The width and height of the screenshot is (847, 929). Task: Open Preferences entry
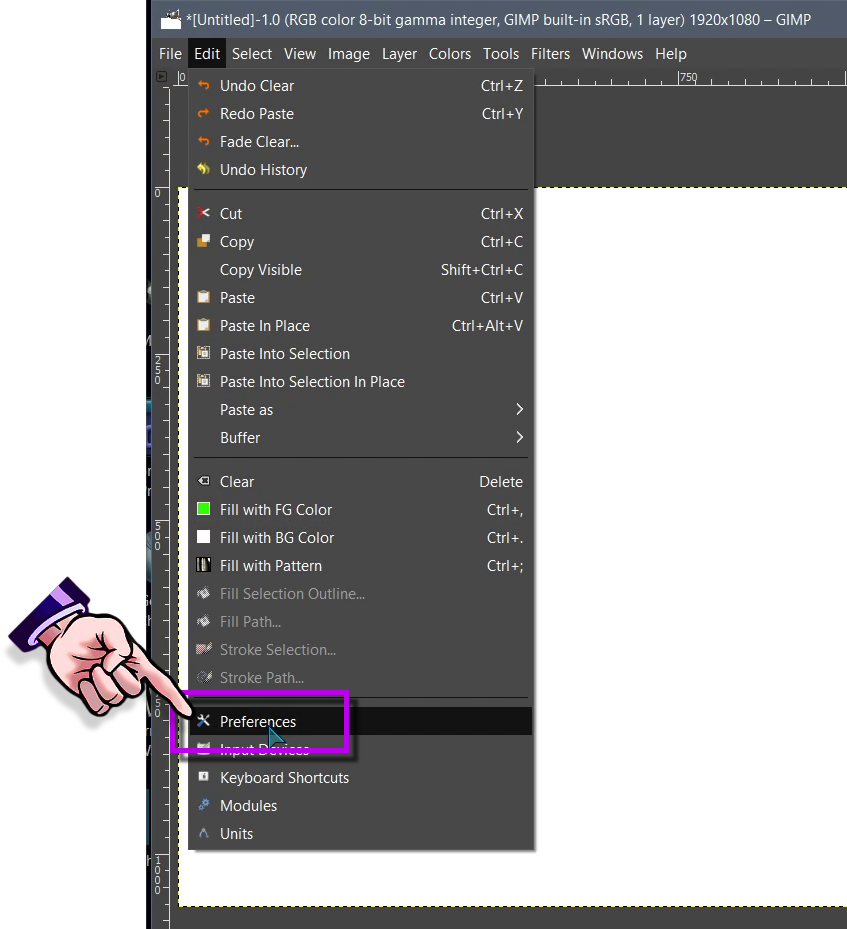(x=361, y=721)
